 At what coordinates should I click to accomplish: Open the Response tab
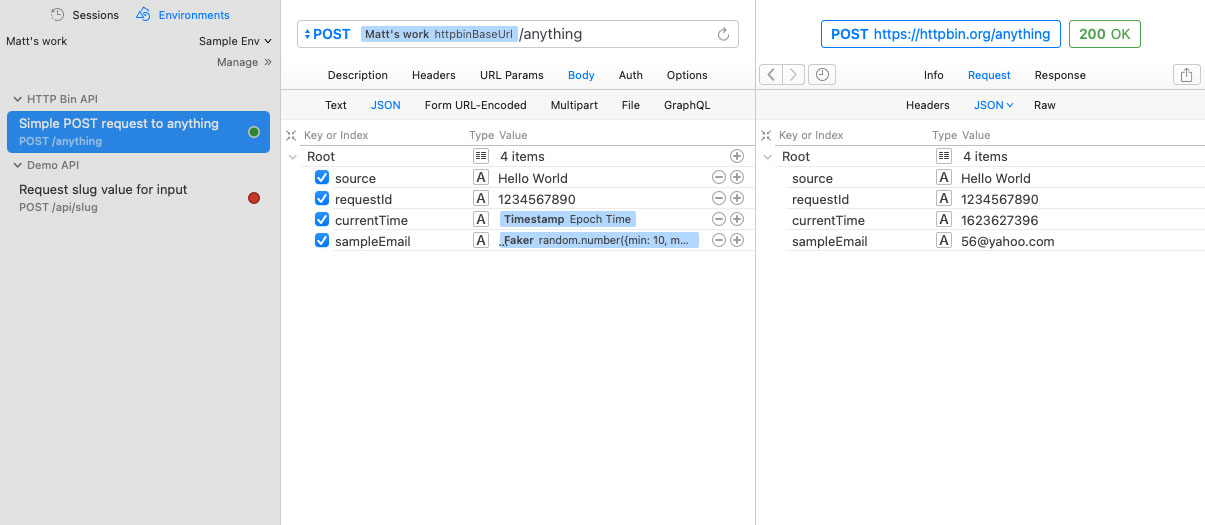[1059, 75]
